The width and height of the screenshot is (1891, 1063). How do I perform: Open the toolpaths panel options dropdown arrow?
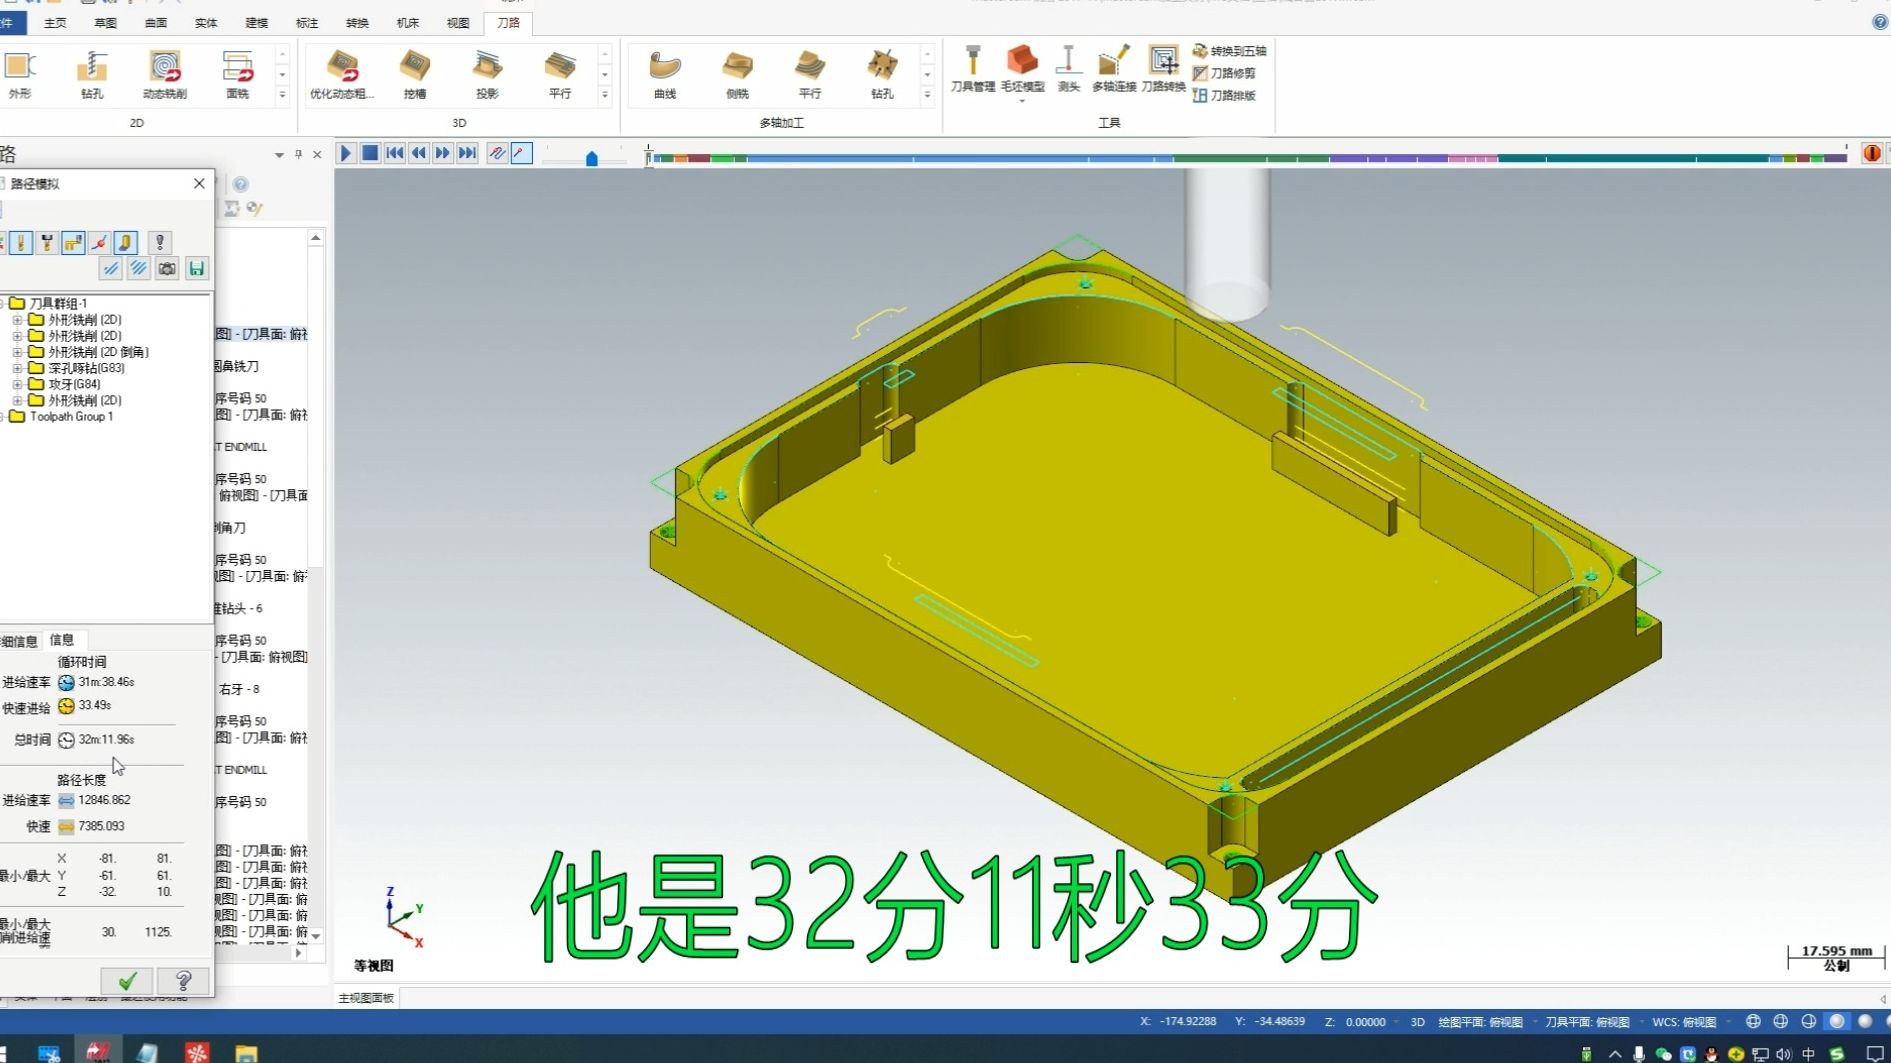coord(279,155)
